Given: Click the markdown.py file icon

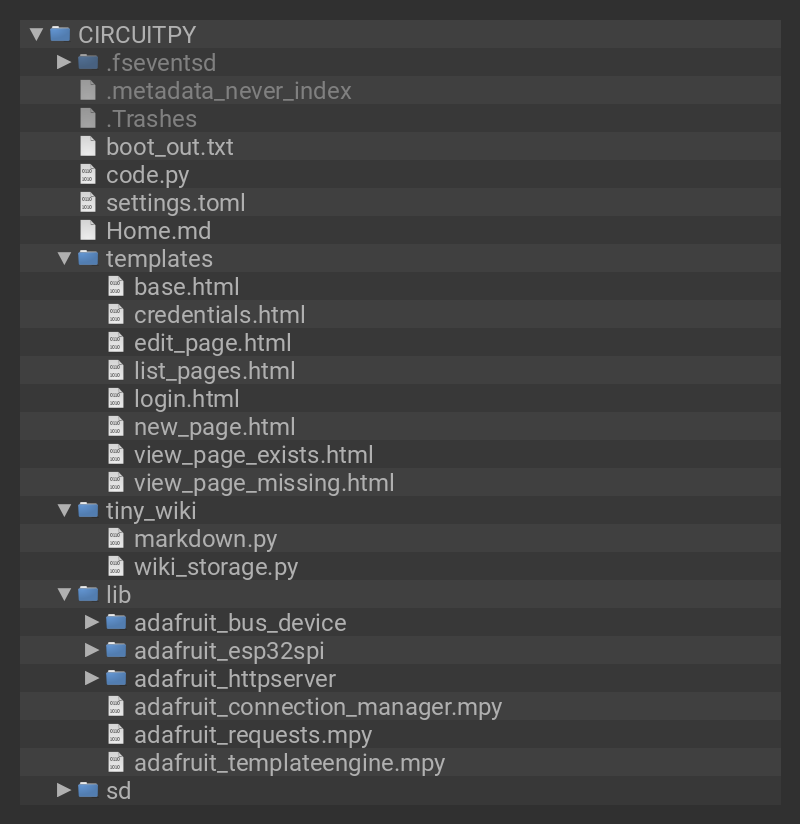Looking at the screenshot, I should pos(116,539).
